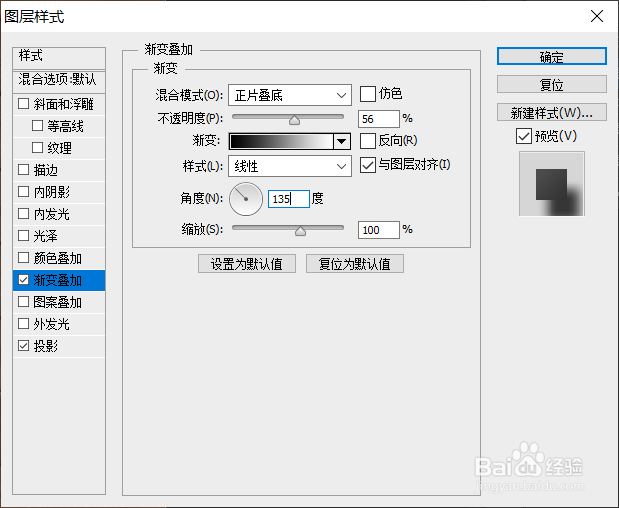Image resolution: width=619 pixels, height=508 pixels.
Task: Open the 斜面和浮雕 settings row
Action: pyautogui.click(x=59, y=104)
